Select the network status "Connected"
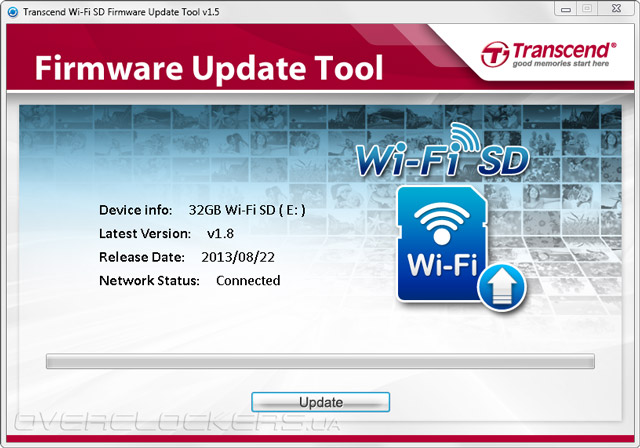Screen dimensions: 640x448 click(248, 280)
